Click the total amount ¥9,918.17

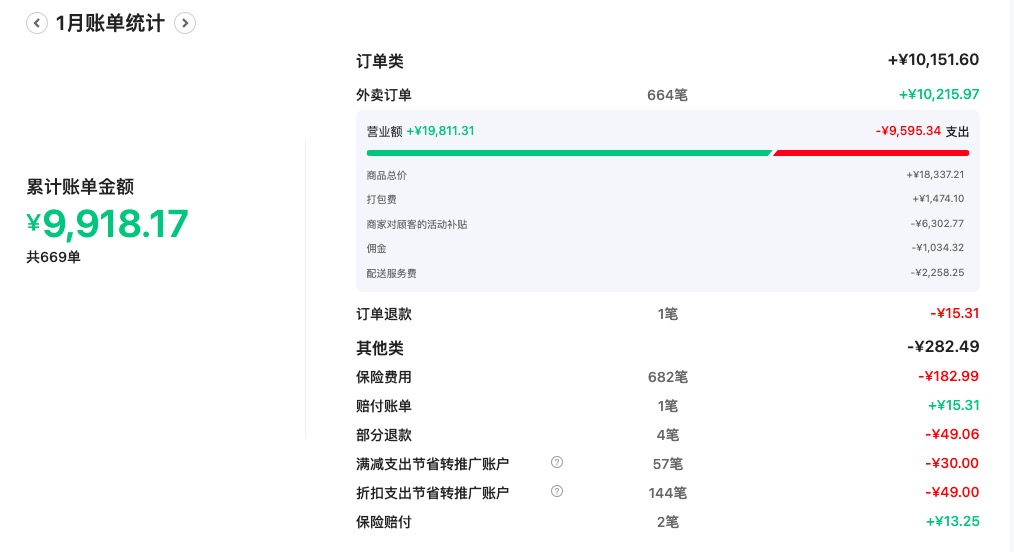tap(107, 224)
